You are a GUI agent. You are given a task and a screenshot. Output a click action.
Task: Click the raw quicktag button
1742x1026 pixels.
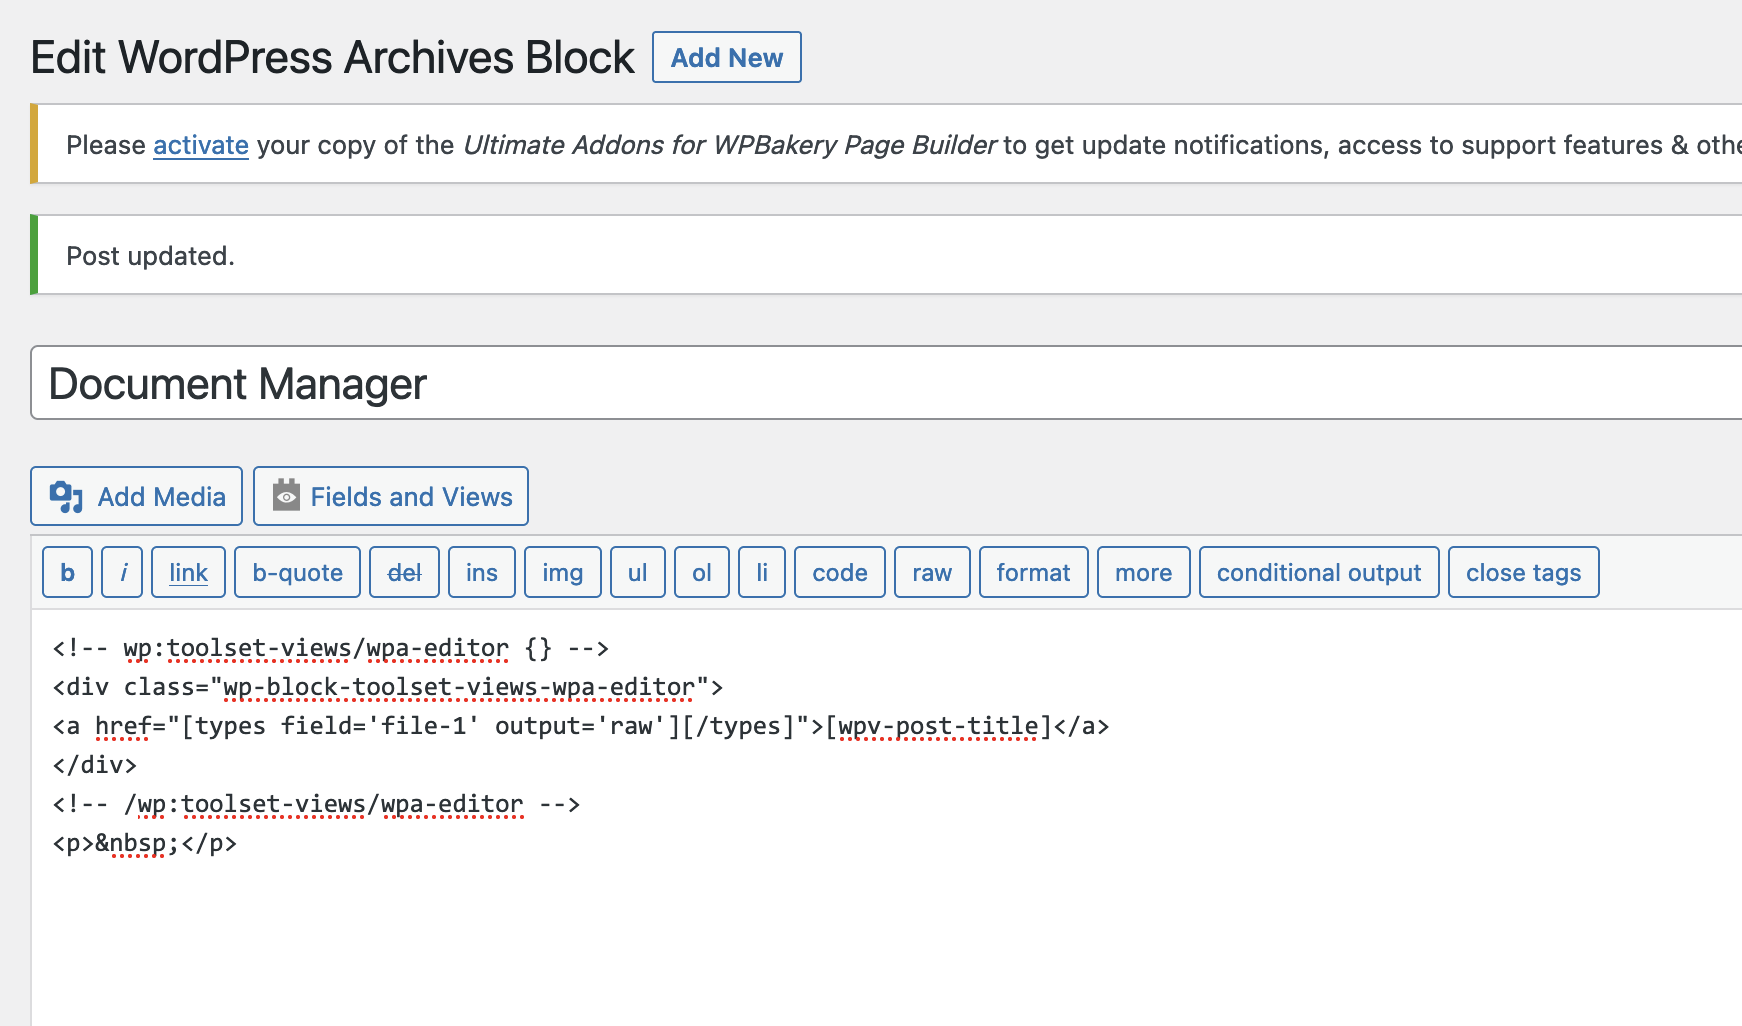coord(932,572)
